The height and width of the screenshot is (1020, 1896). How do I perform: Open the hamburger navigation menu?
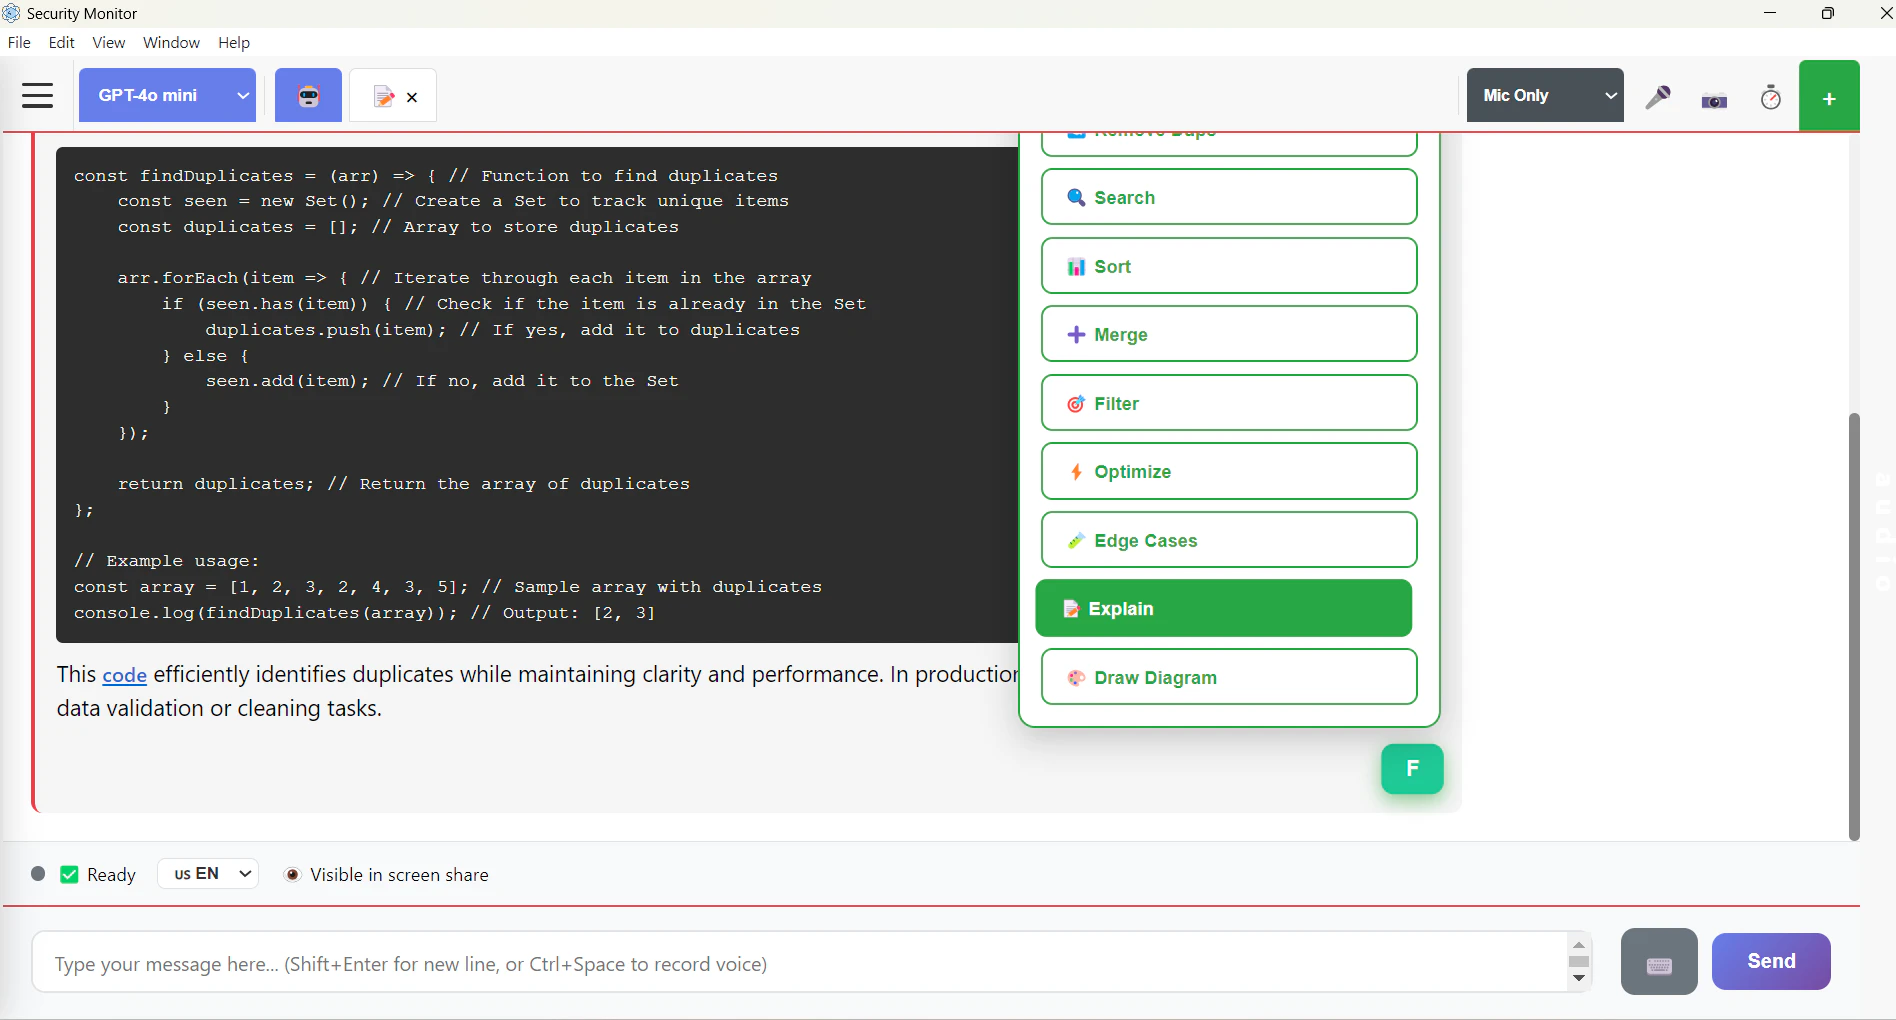[x=37, y=95]
